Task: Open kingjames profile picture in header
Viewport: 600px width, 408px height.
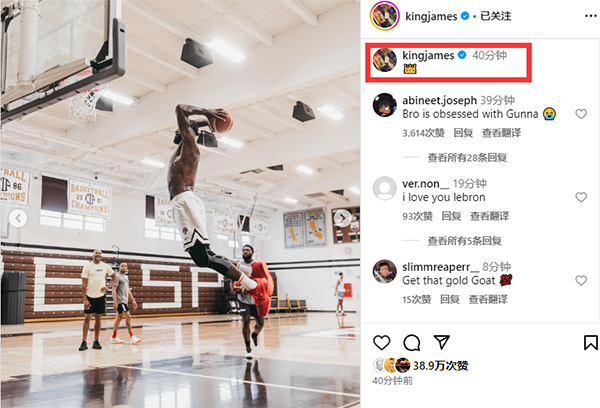Action: coord(385,16)
